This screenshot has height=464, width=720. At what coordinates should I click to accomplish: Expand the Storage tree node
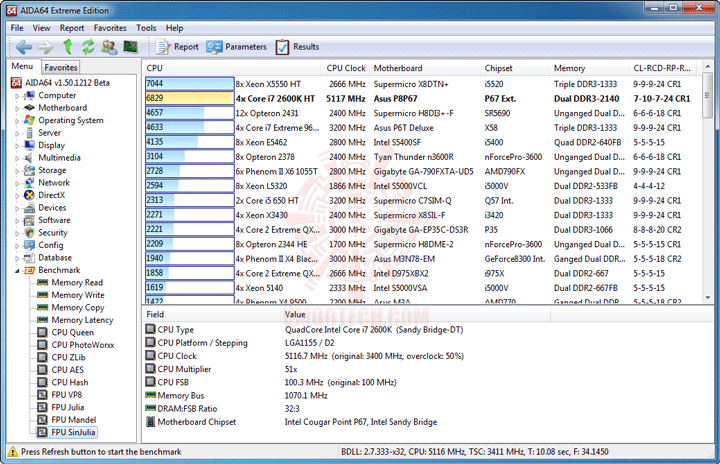pyautogui.click(x=17, y=170)
